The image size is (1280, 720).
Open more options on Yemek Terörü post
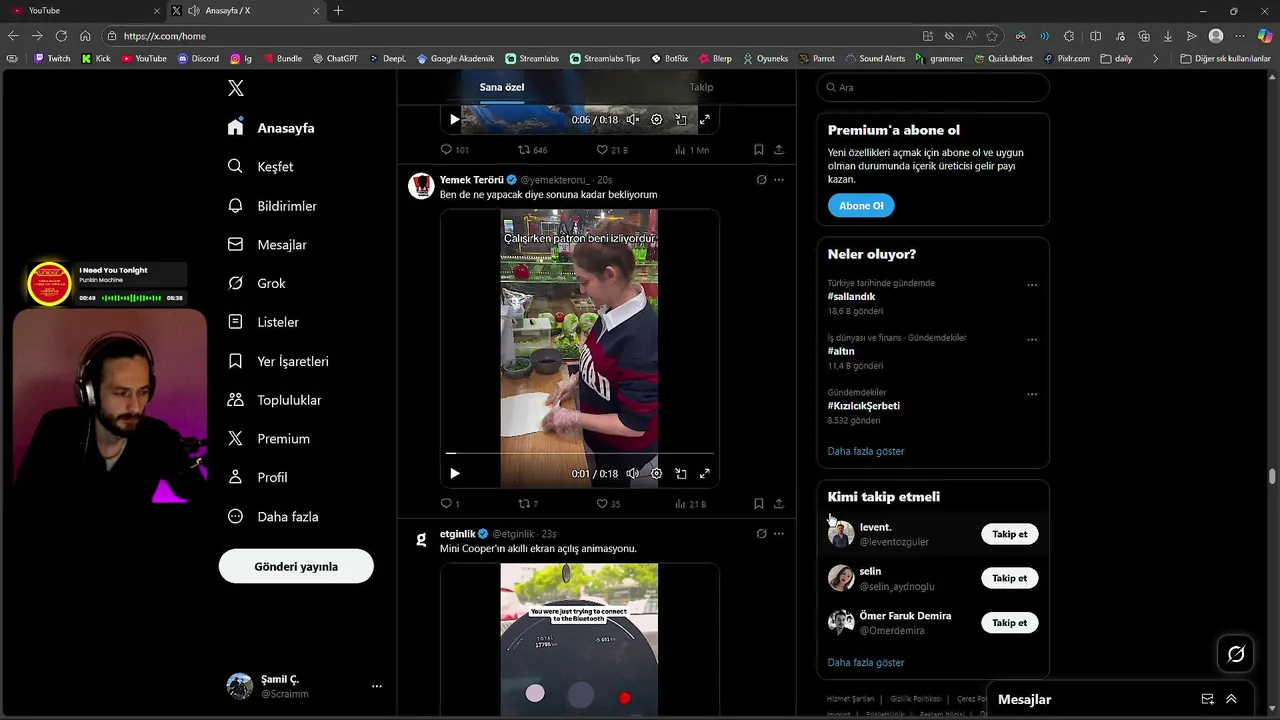779,180
